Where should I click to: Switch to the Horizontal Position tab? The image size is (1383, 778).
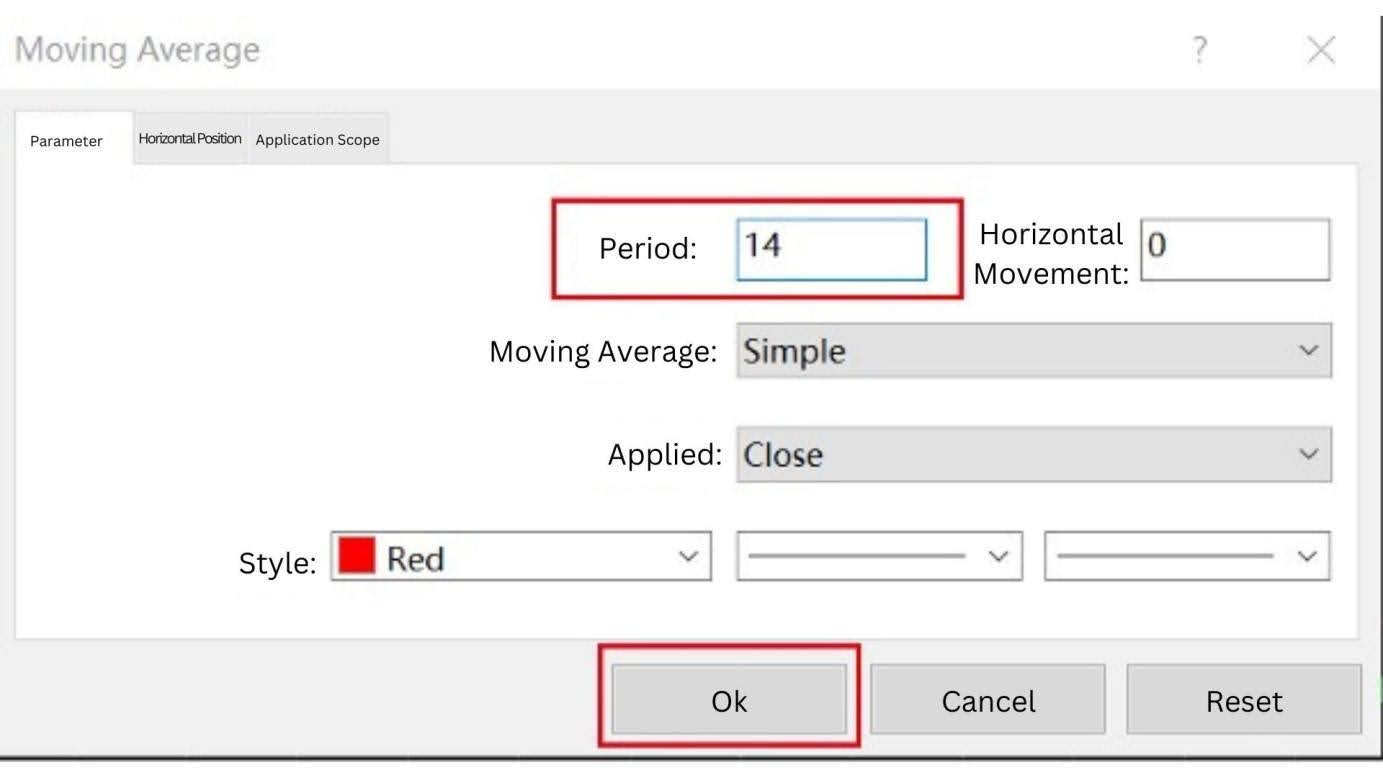(x=189, y=138)
